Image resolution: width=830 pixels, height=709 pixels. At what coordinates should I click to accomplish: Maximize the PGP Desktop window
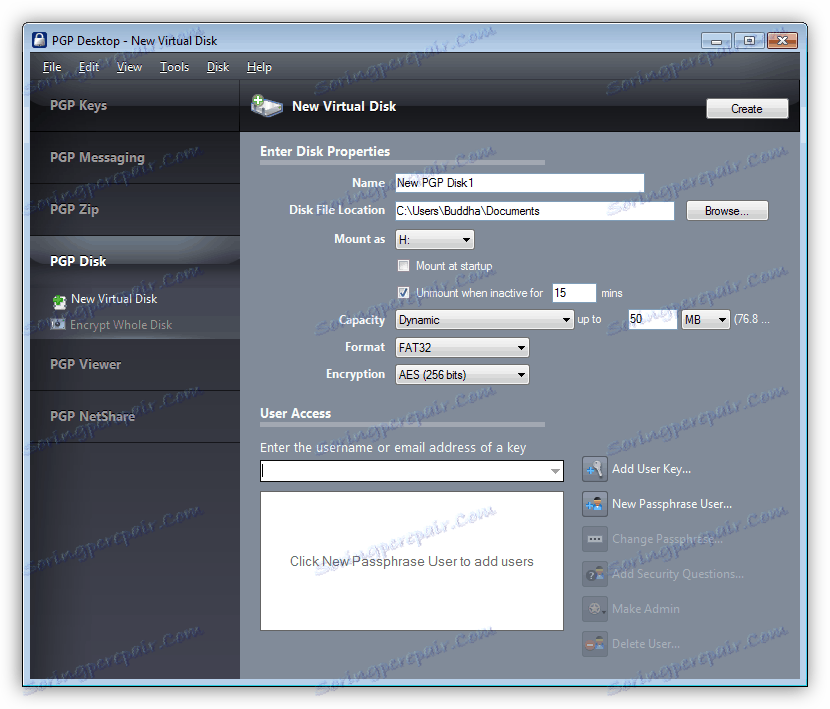click(x=749, y=40)
